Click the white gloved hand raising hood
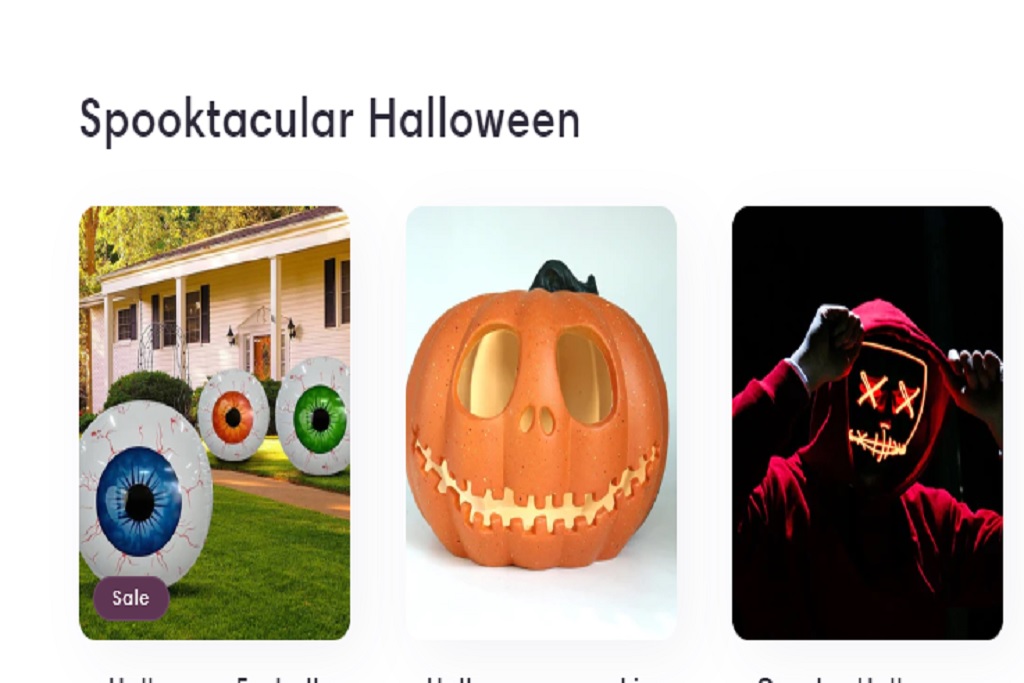 coord(825,346)
